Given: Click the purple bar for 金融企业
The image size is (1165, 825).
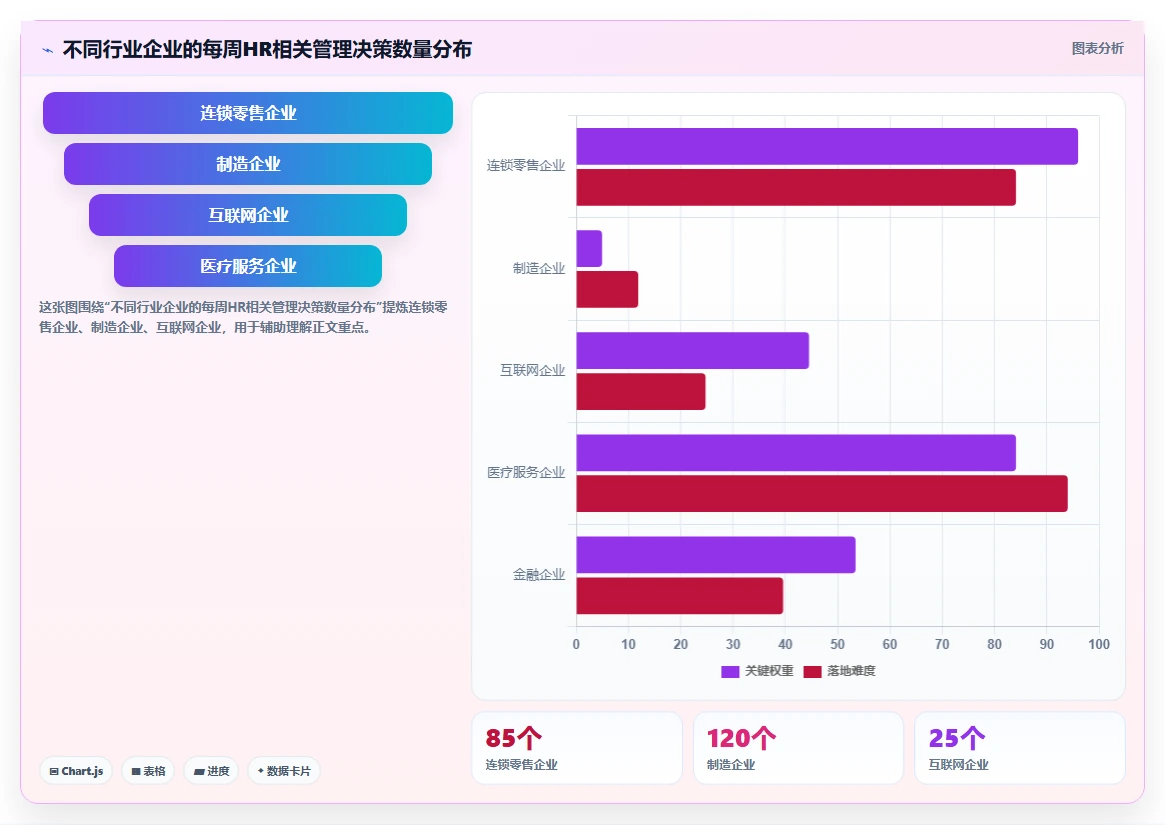Looking at the screenshot, I should click(715, 555).
